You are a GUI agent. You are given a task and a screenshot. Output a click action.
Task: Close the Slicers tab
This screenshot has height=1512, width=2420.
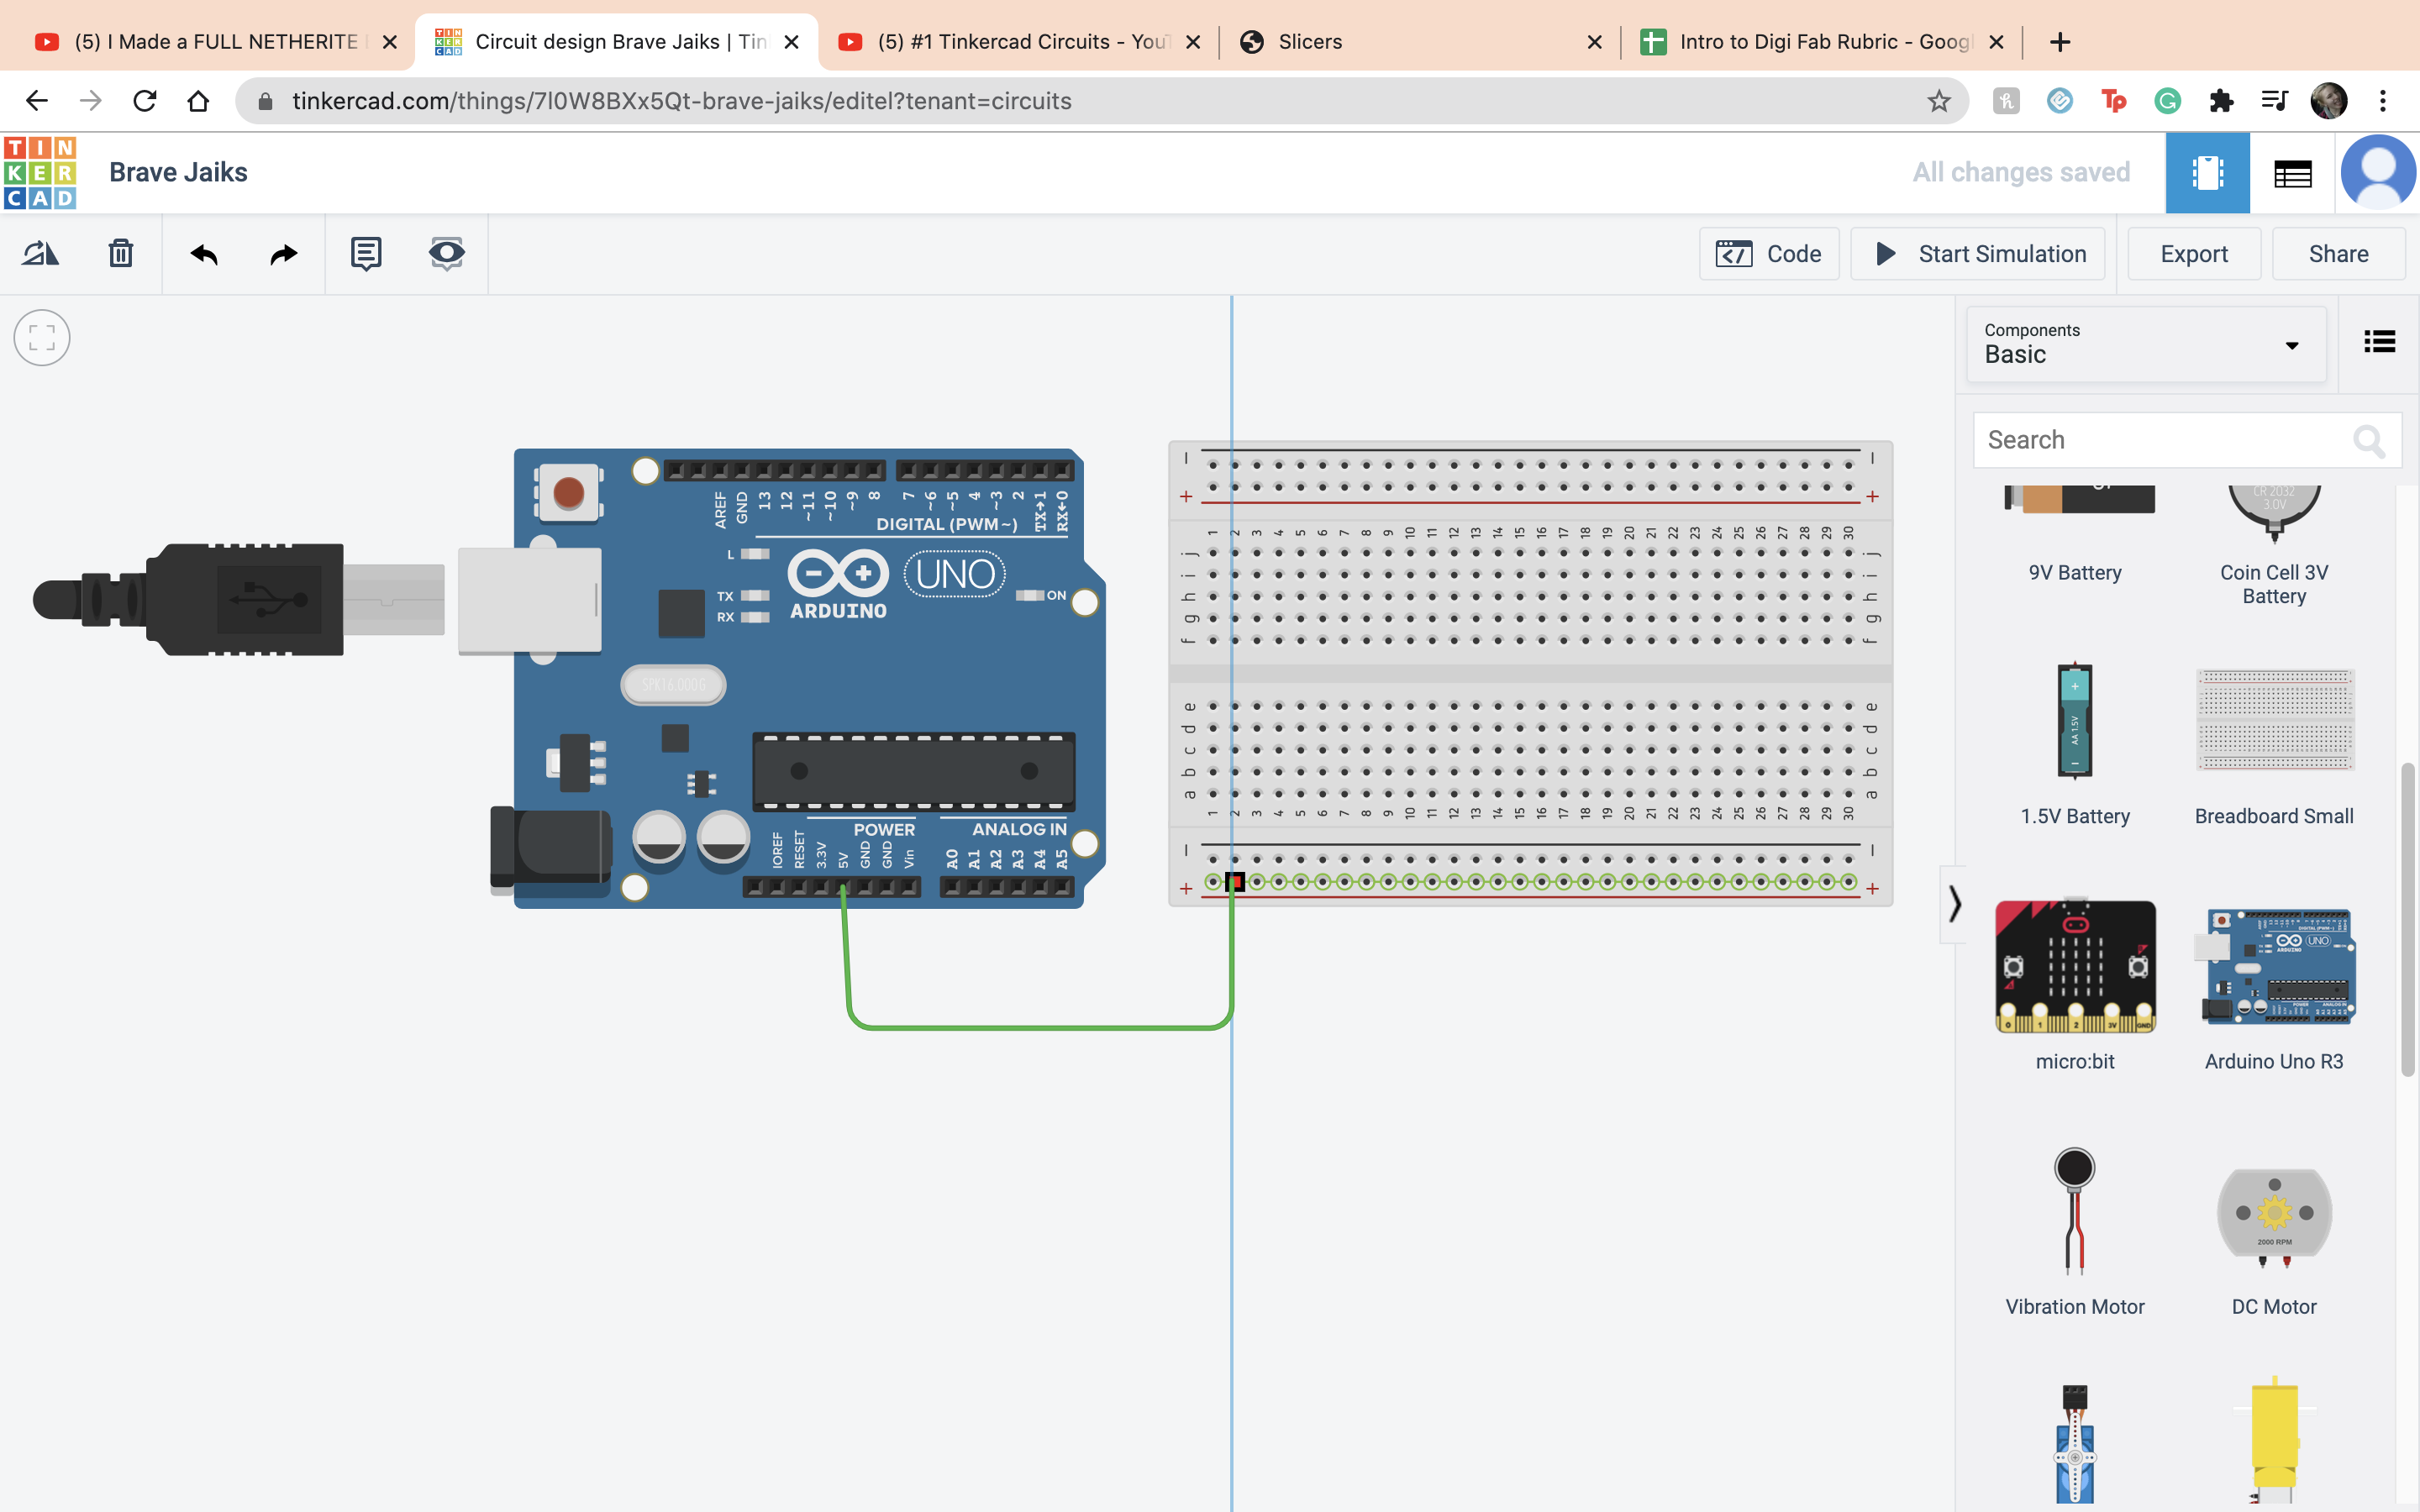tap(1594, 42)
